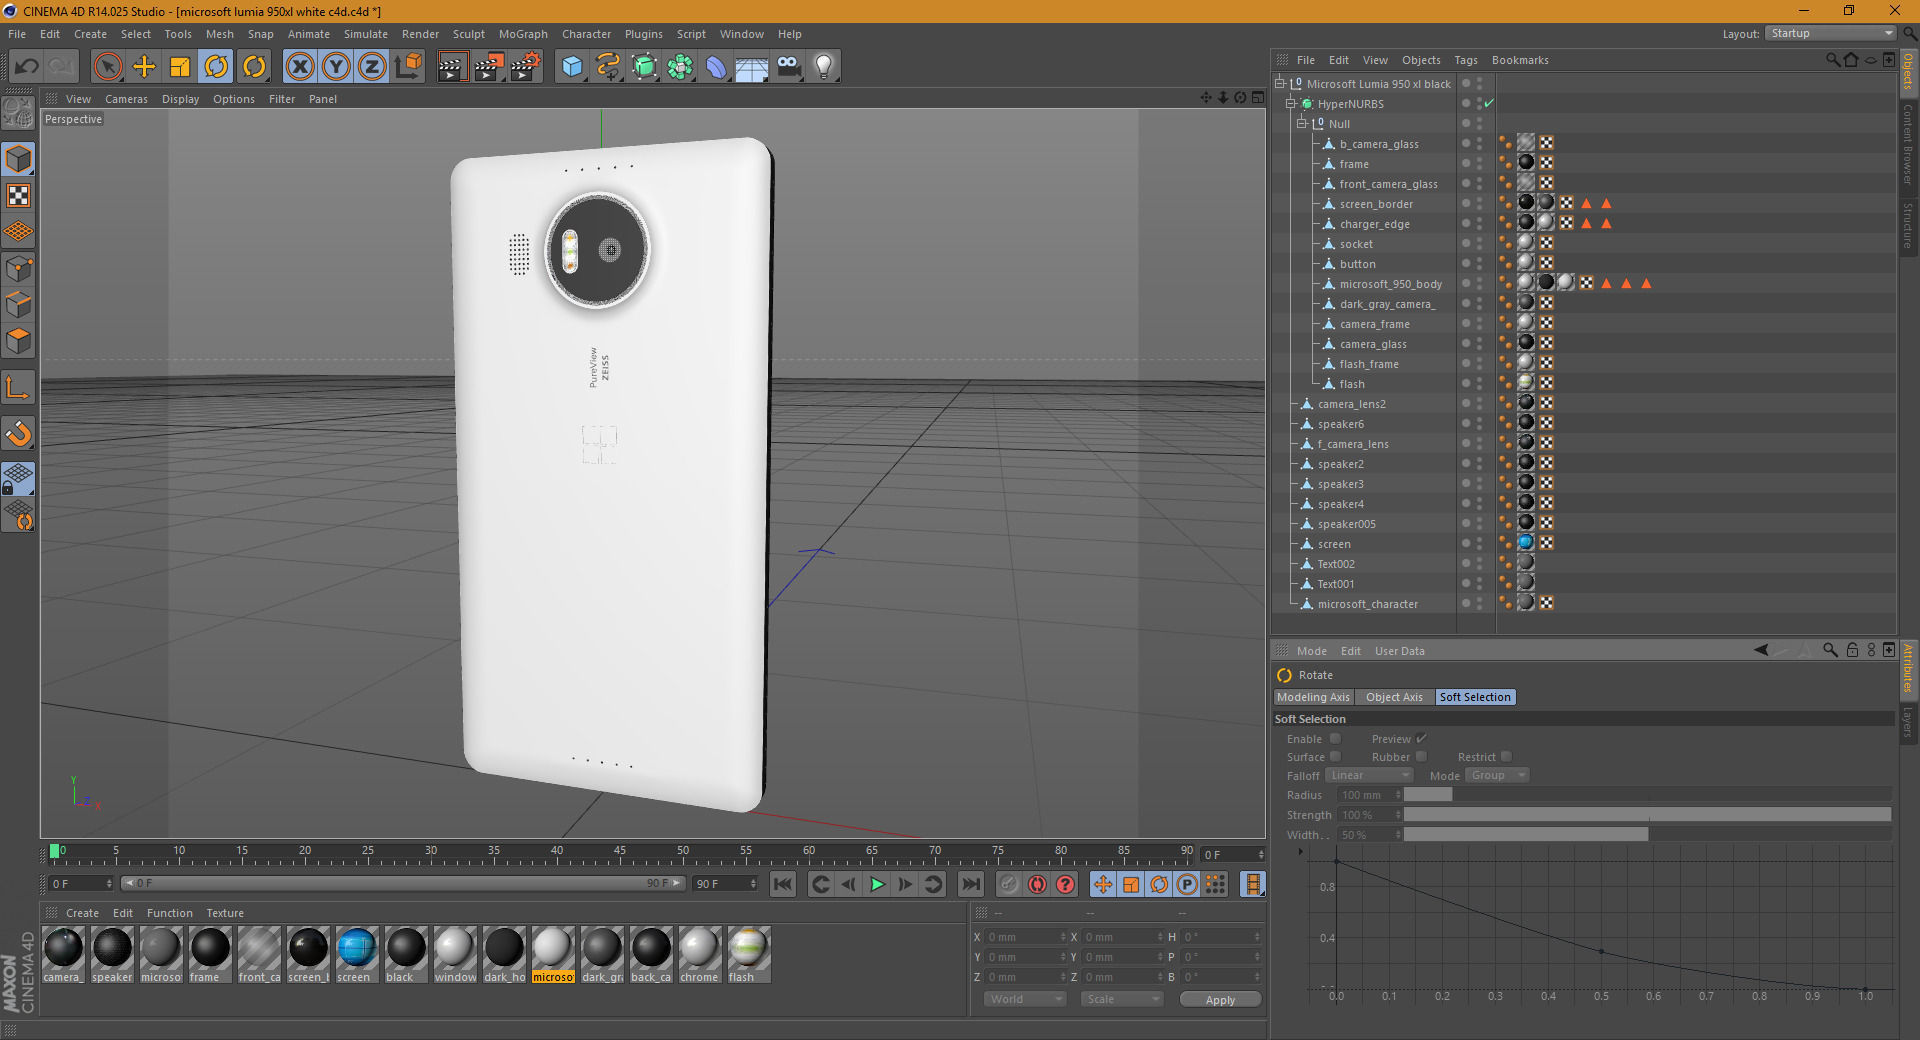Viewport: 1920px width, 1040px height.
Task: Toggle the Rubber checkbox
Action: point(1422,757)
